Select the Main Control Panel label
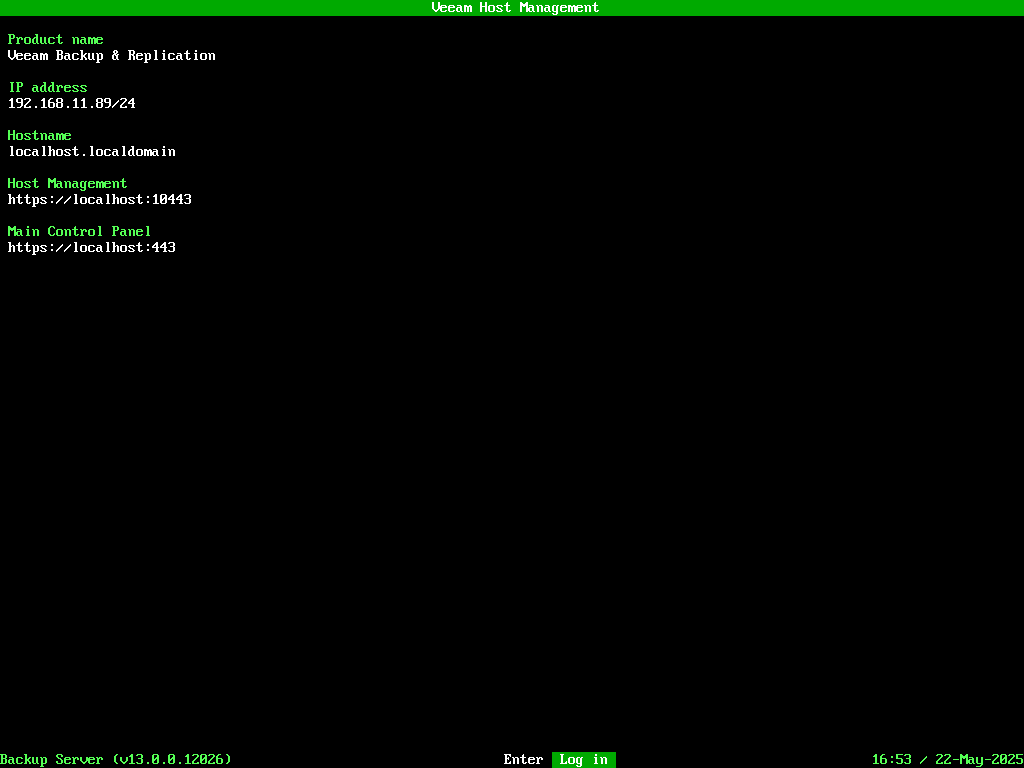This screenshot has height=768, width=1024. coord(80,232)
